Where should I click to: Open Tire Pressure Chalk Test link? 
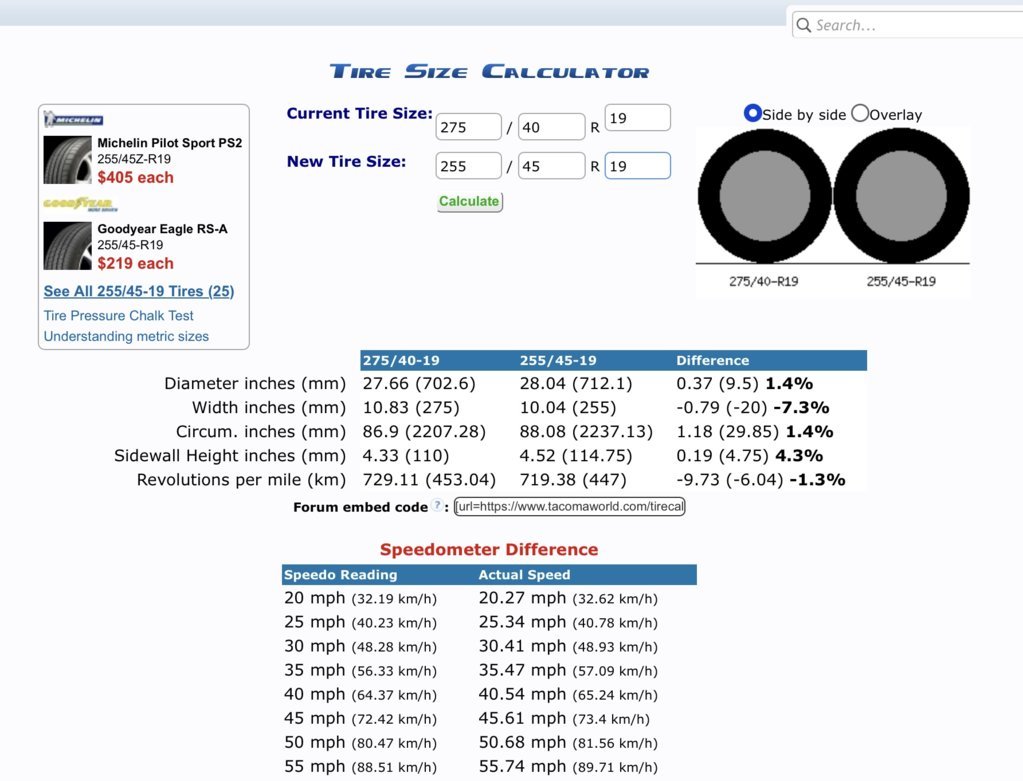[119, 316]
